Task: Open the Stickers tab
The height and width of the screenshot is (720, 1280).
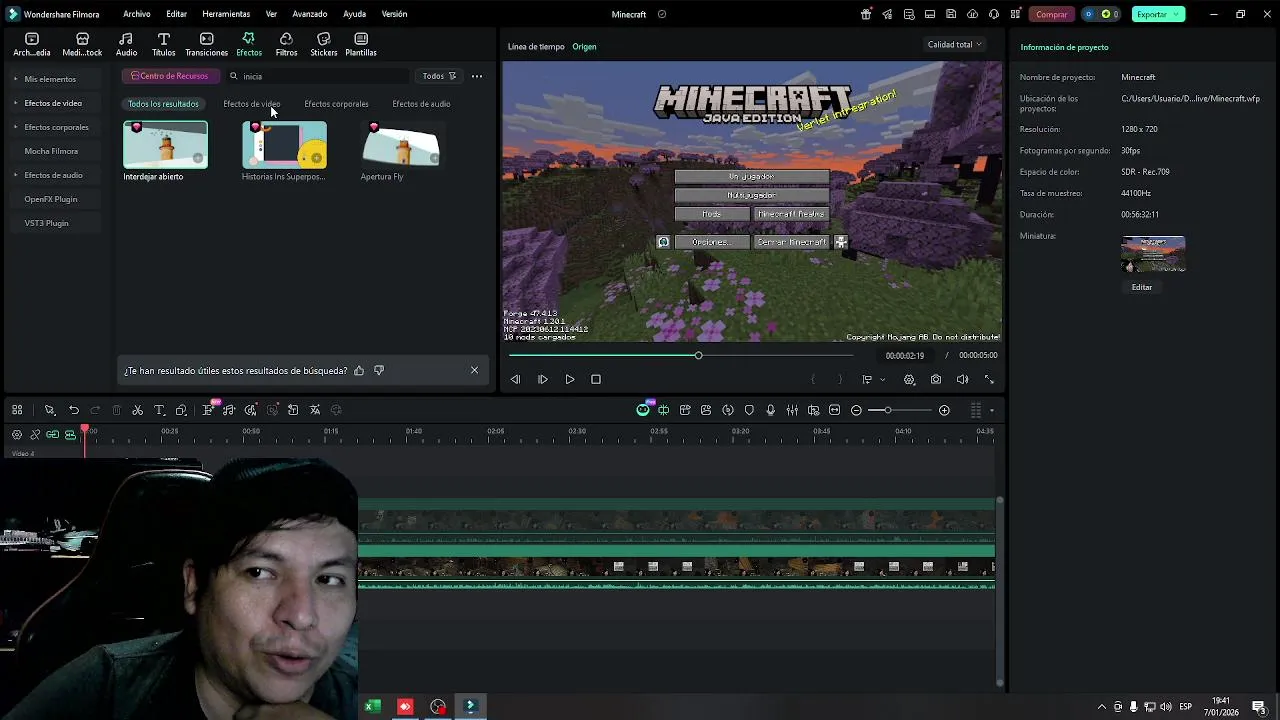Action: (x=323, y=44)
